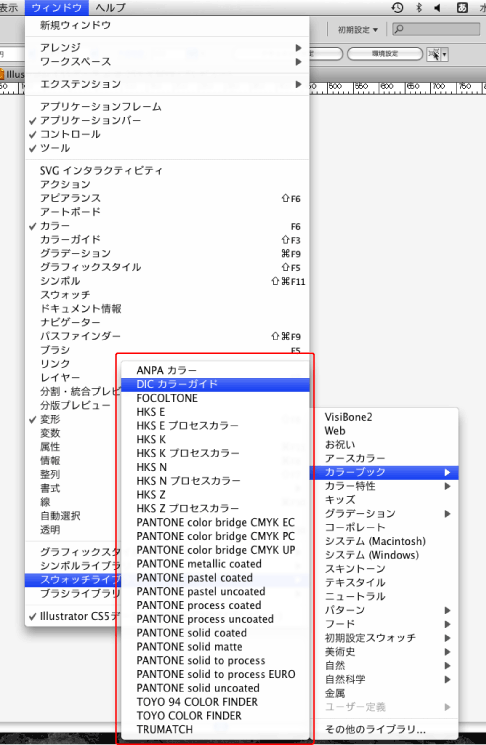Open その他のライブラリ... dialog
Viewport: 486px width, 745px height.
click(x=384, y=729)
